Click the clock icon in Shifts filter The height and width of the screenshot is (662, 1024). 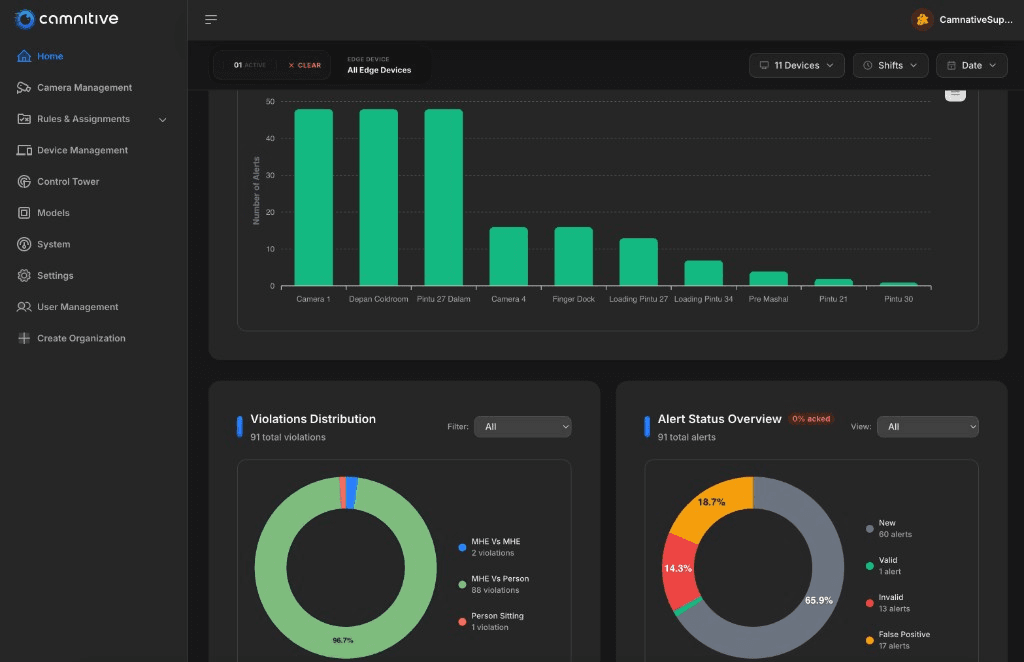point(868,65)
